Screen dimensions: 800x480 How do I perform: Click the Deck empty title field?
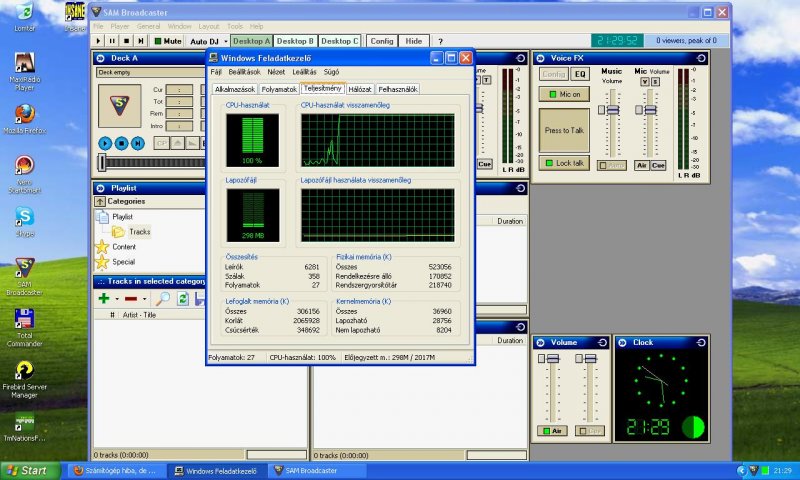(x=151, y=72)
